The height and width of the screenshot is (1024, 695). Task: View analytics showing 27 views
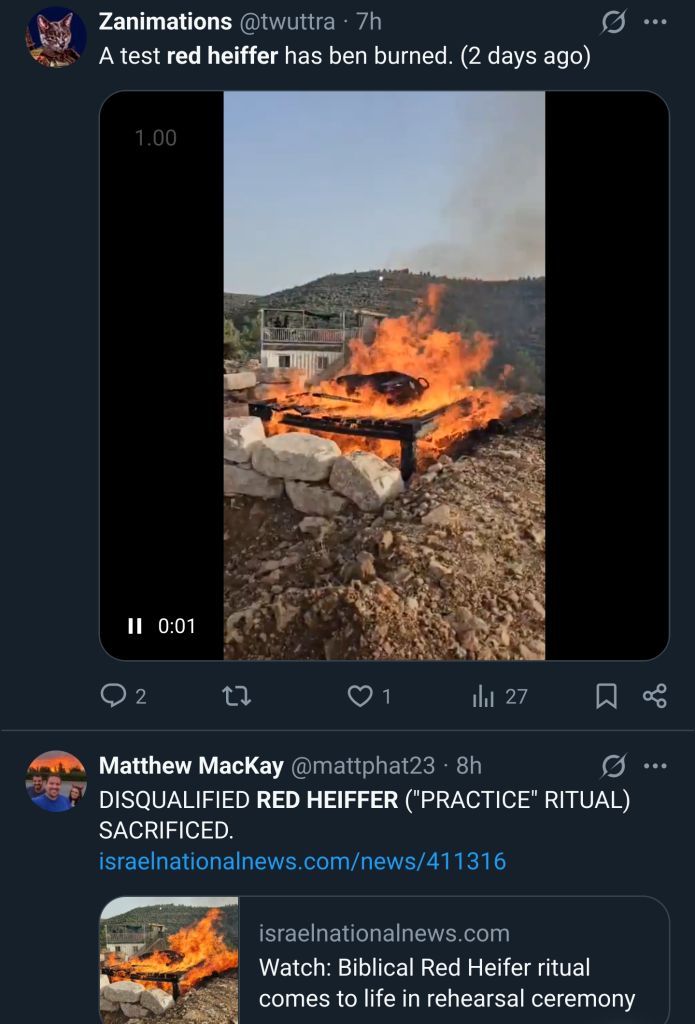(x=499, y=696)
